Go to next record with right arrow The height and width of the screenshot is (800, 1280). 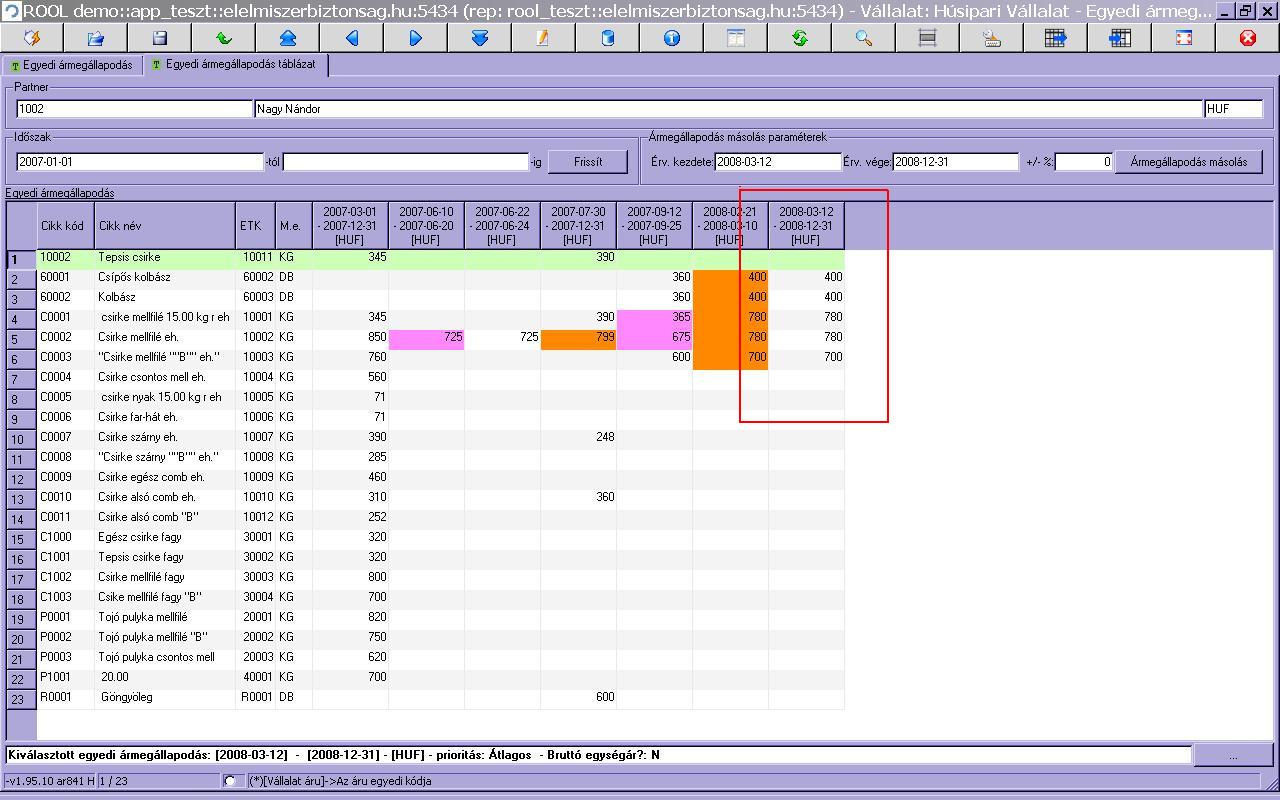[416, 38]
